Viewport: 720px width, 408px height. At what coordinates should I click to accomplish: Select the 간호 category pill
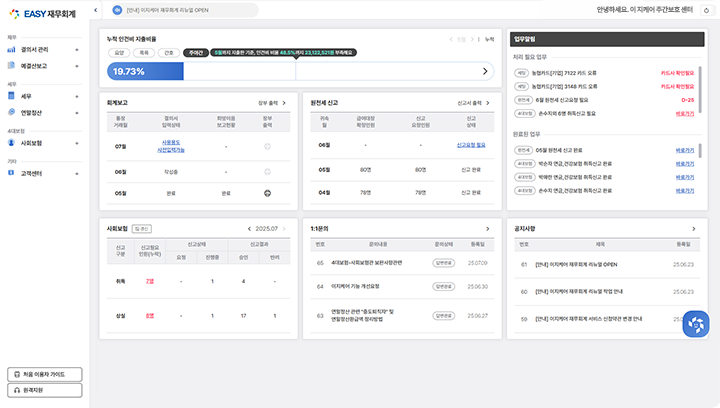169,53
